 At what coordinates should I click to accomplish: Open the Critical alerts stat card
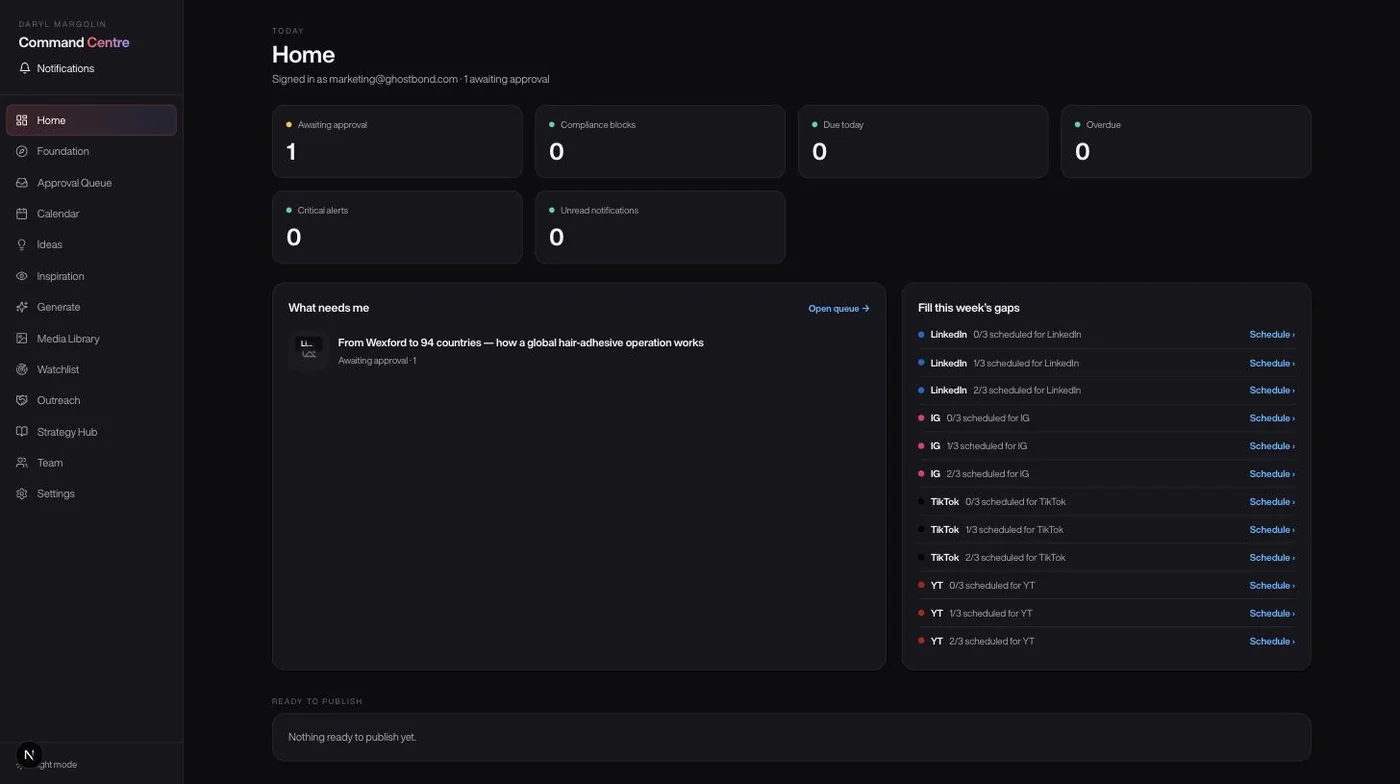pos(397,227)
